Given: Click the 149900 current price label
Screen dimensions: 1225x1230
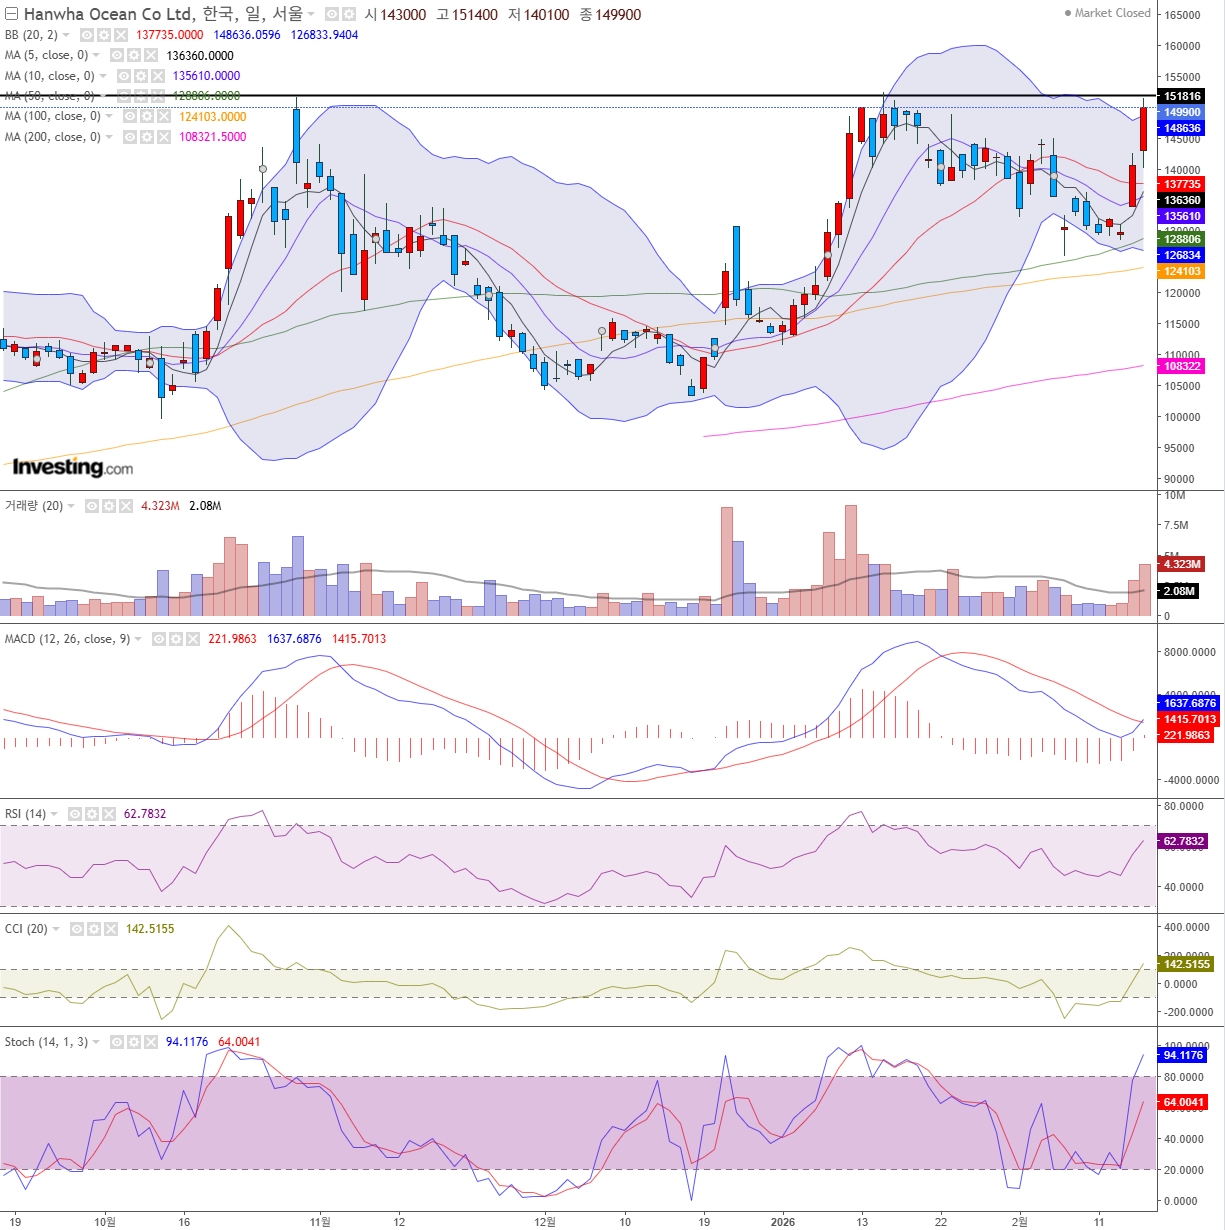Looking at the screenshot, I should (x=1182, y=112).
